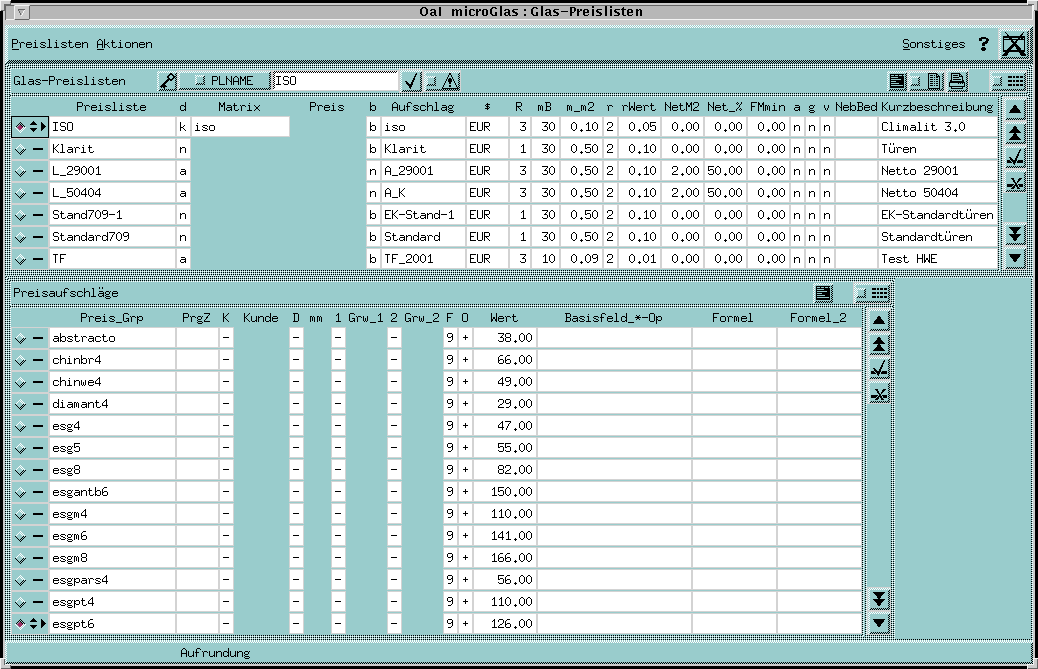Screen dimensions: 1038x669
Task: Click the insert-row check icon in Preisaufschläge panel
Action: click(879, 369)
